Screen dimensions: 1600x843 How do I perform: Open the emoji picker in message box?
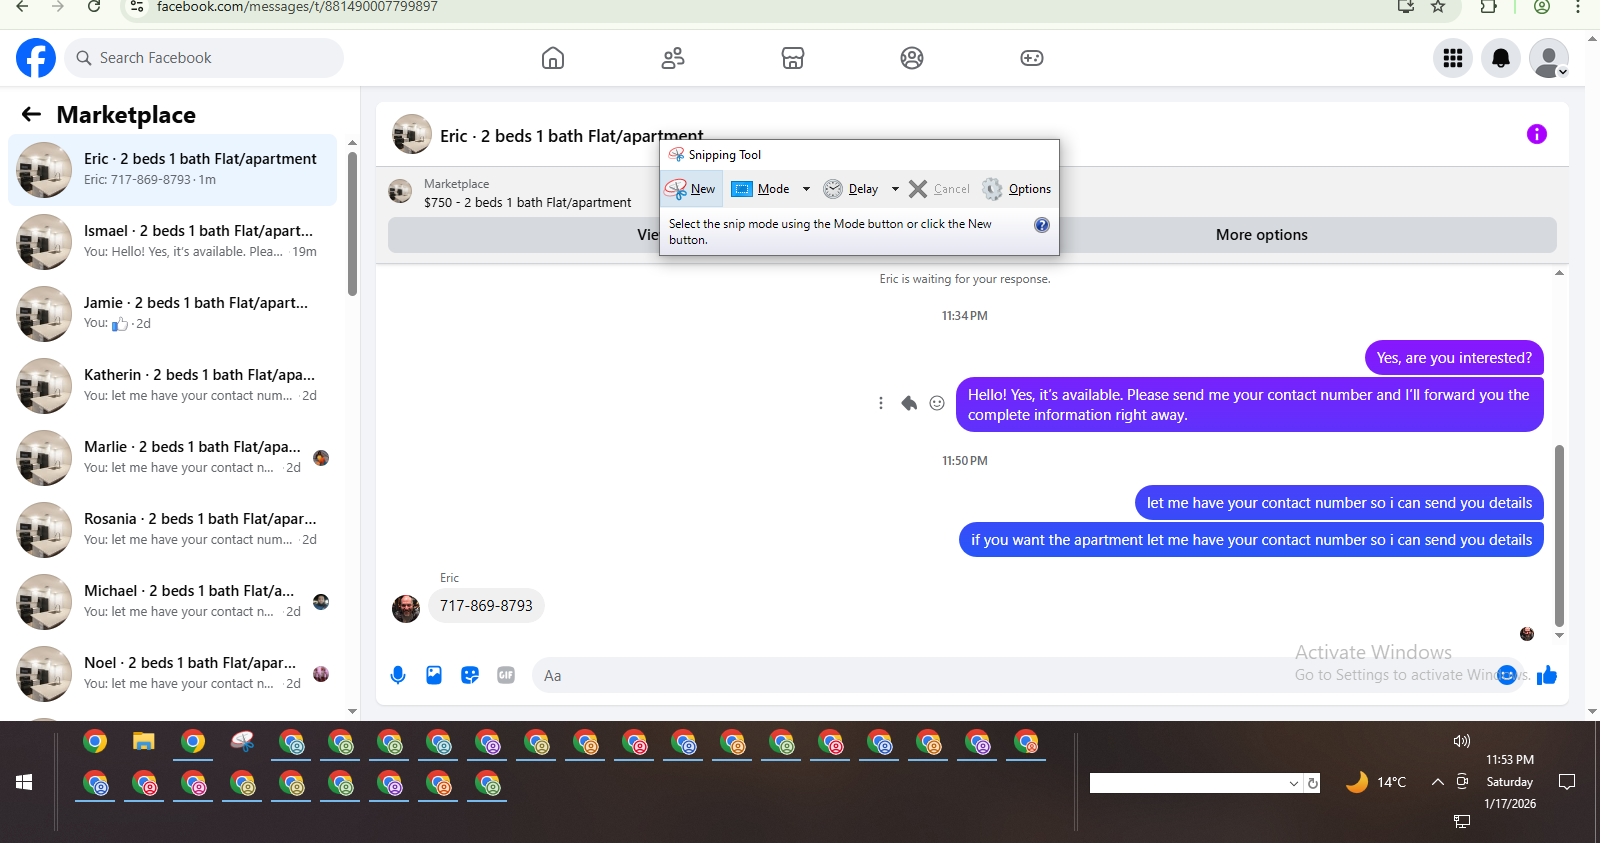click(x=1507, y=675)
